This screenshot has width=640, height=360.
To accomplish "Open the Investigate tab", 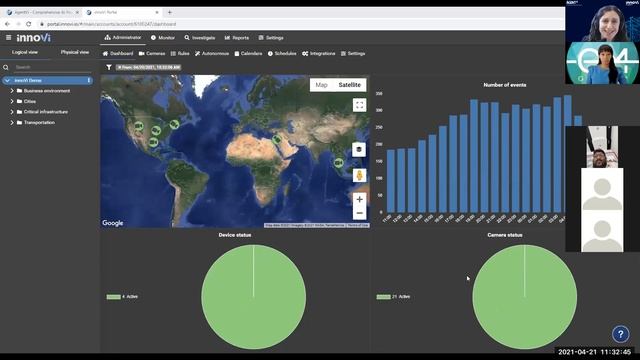I will tap(200, 38).
